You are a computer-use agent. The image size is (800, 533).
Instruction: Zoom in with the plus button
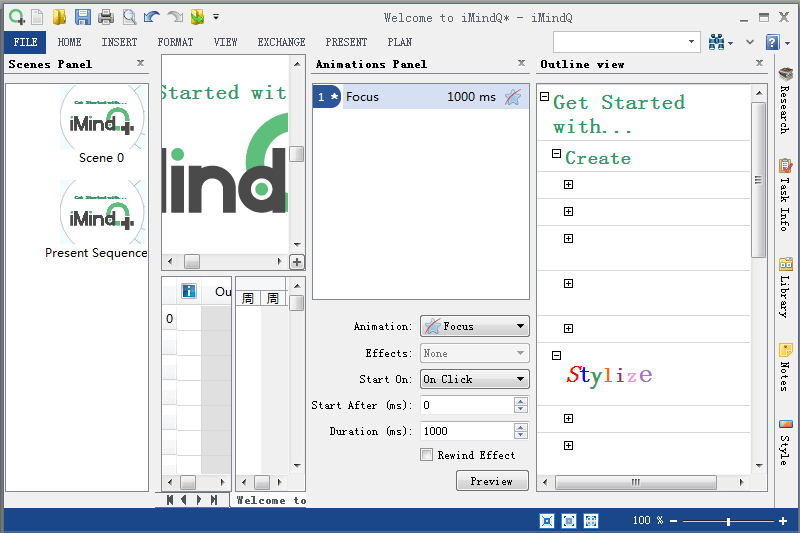(783, 521)
